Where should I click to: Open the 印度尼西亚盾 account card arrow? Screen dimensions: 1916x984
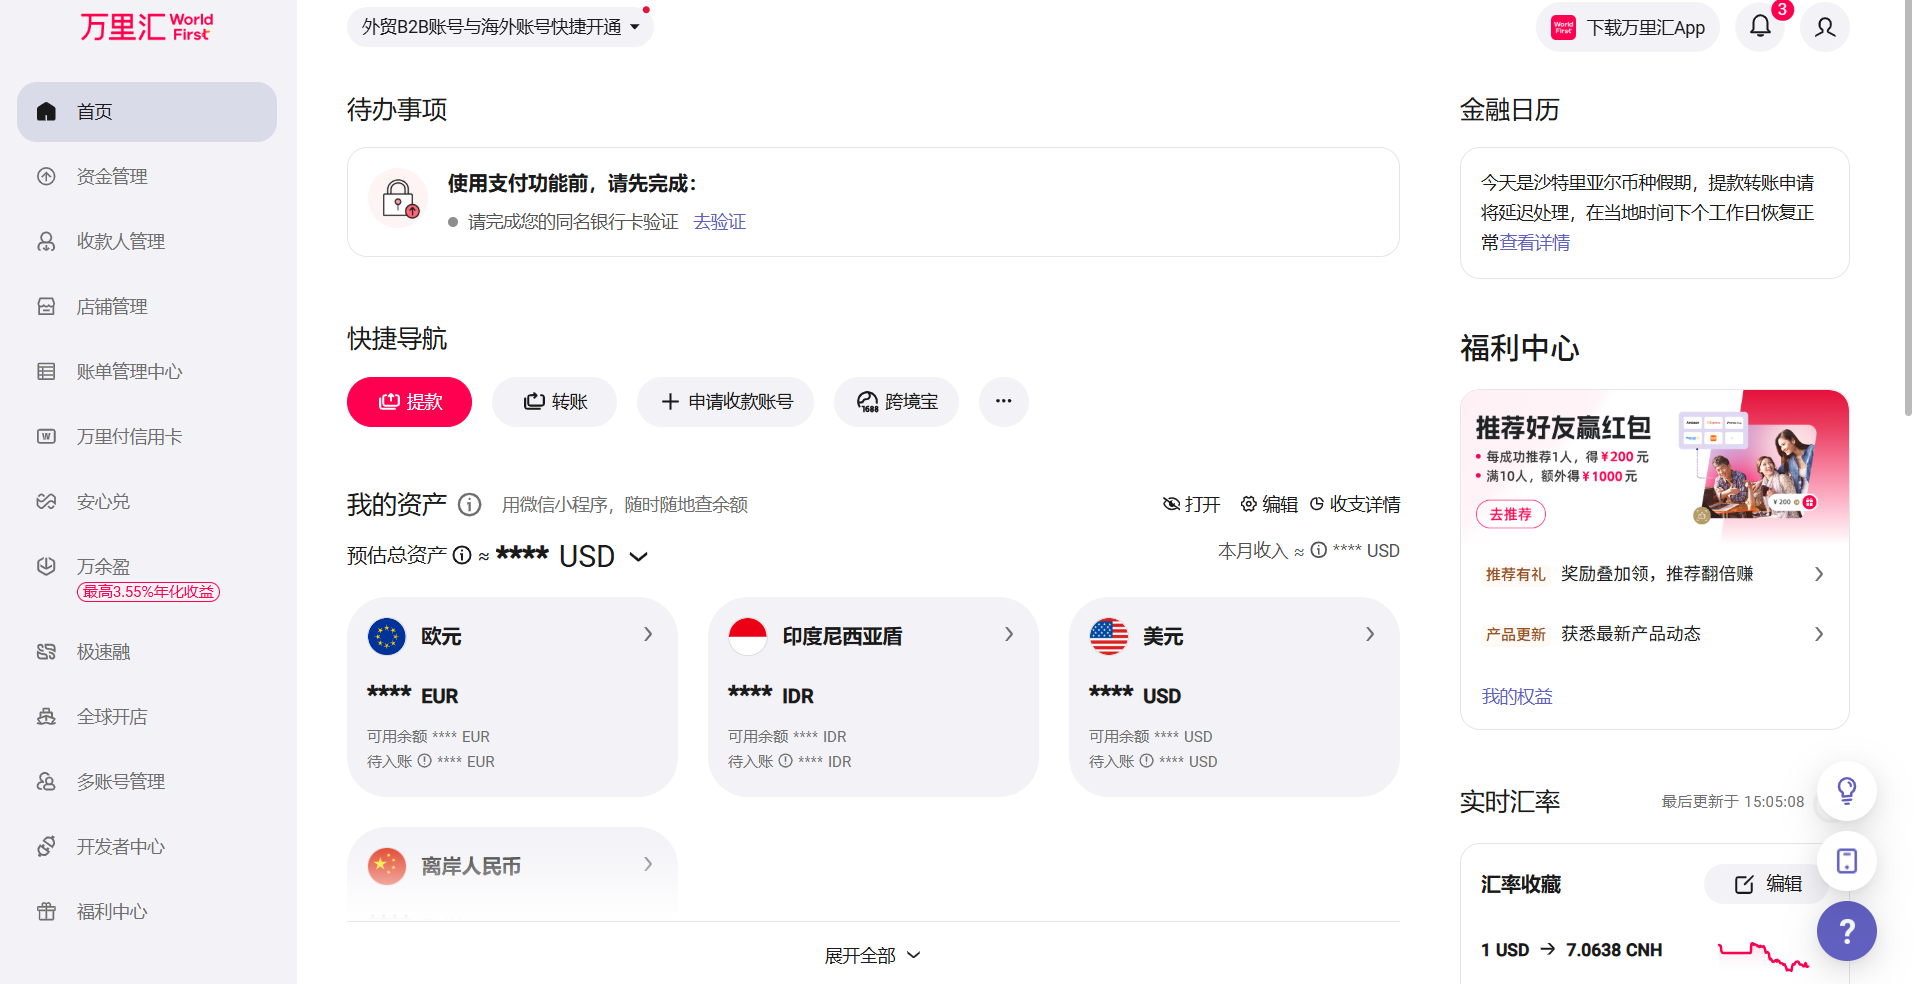[1009, 634]
